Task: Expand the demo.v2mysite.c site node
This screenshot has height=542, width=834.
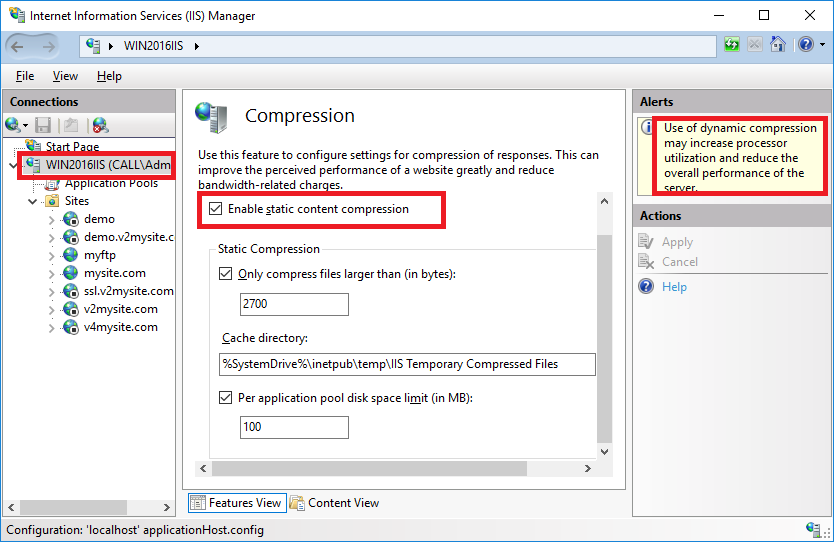Action: (x=52, y=238)
